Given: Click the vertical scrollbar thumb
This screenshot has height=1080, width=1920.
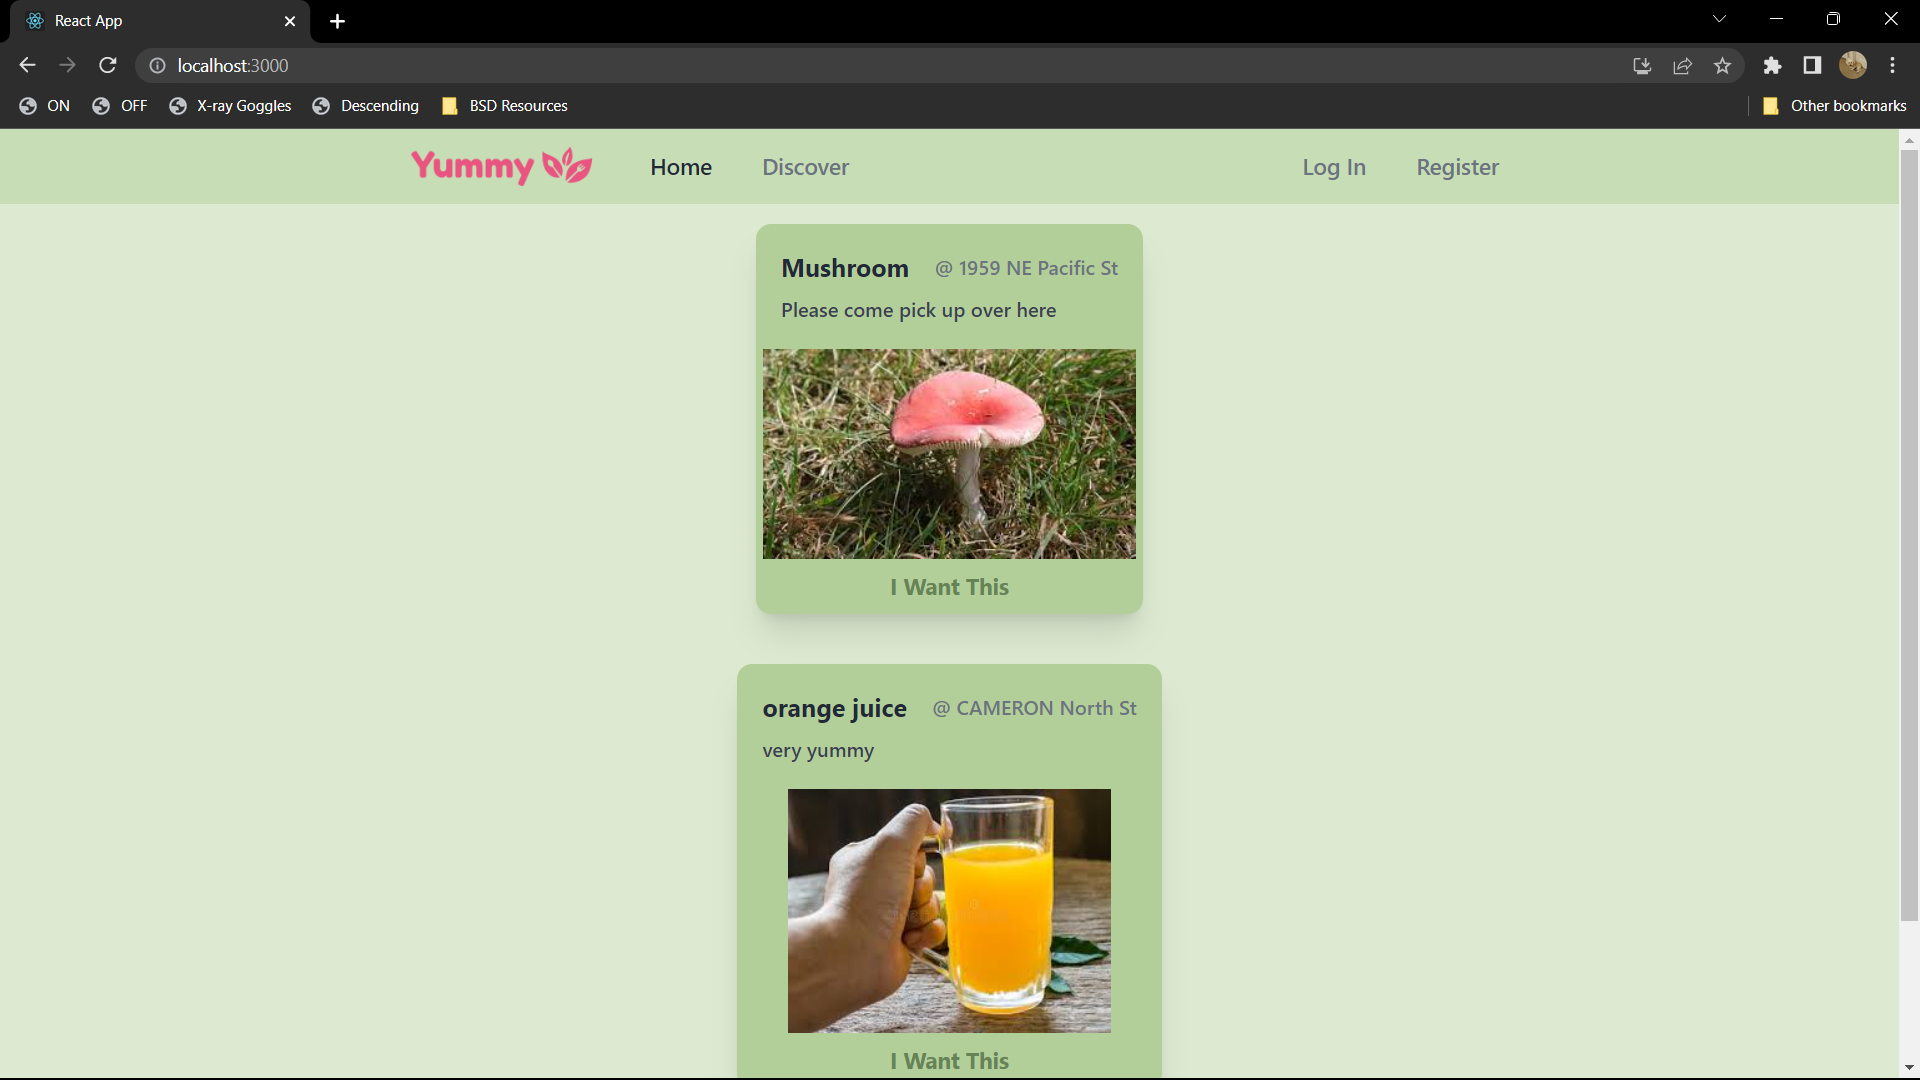Looking at the screenshot, I should coord(1909,535).
